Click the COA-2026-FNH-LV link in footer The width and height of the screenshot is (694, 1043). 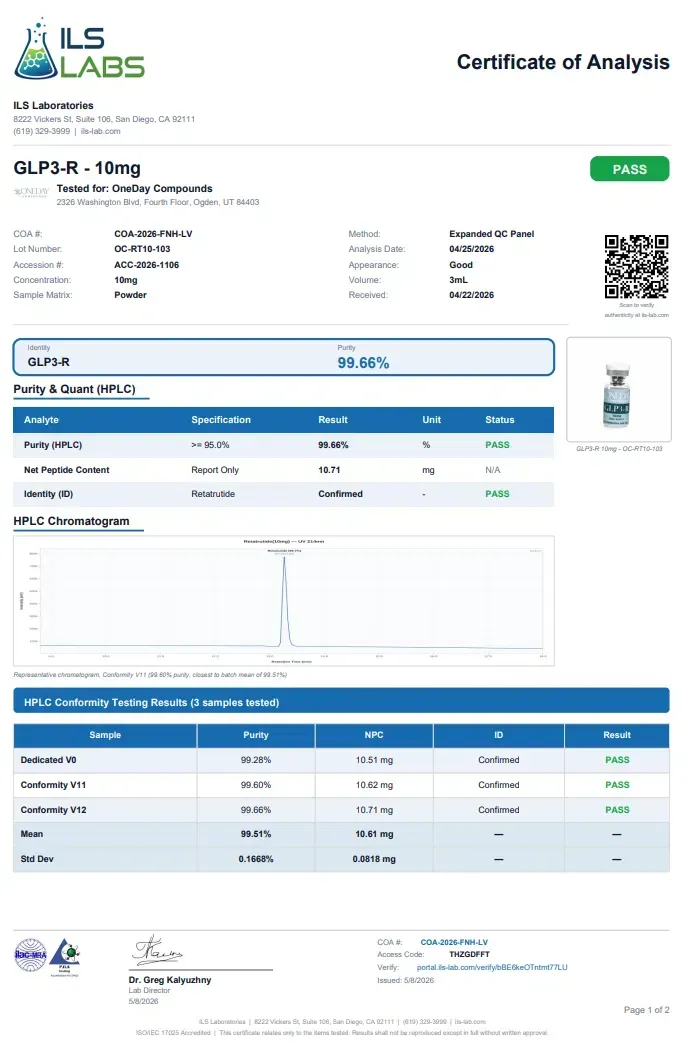[x=454, y=942]
